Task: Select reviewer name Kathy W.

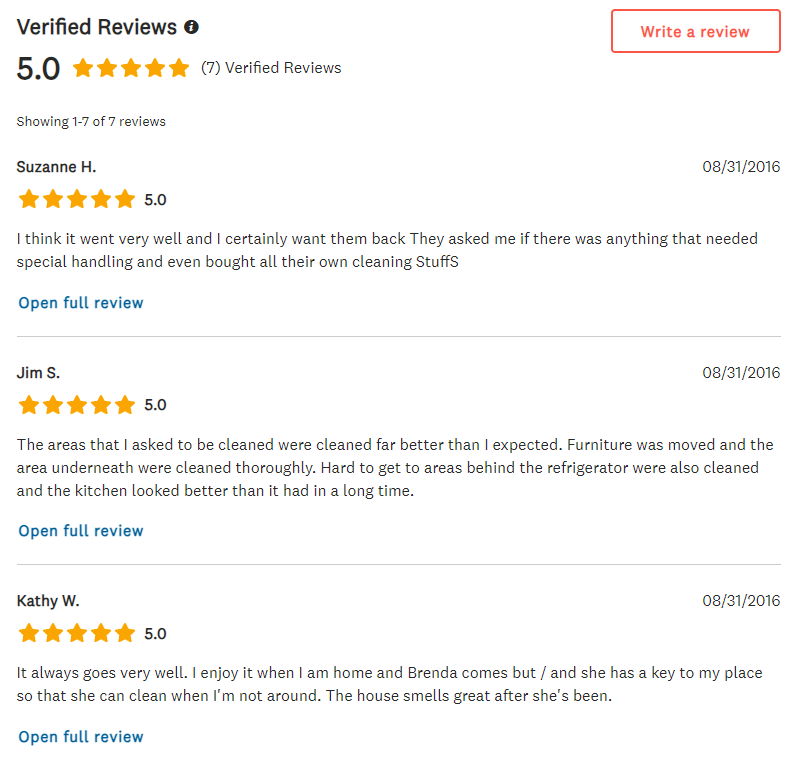Action: 48,601
